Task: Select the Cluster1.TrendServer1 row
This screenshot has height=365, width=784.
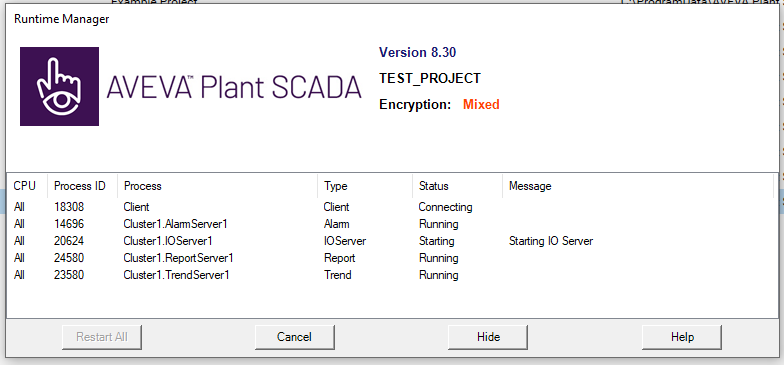Action: point(390,275)
